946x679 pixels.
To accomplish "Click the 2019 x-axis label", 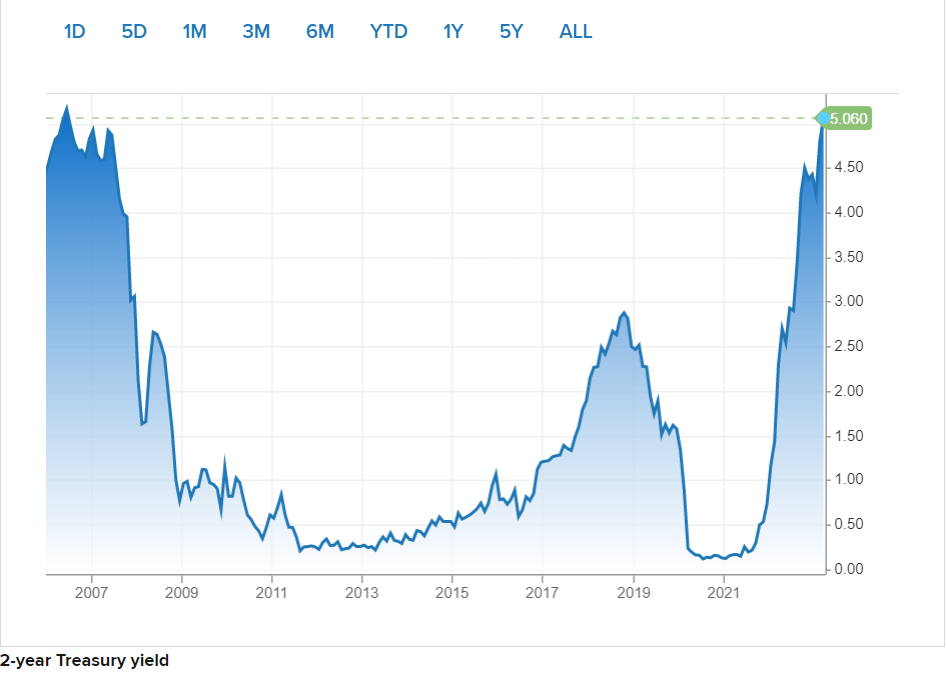I will pos(633,593).
